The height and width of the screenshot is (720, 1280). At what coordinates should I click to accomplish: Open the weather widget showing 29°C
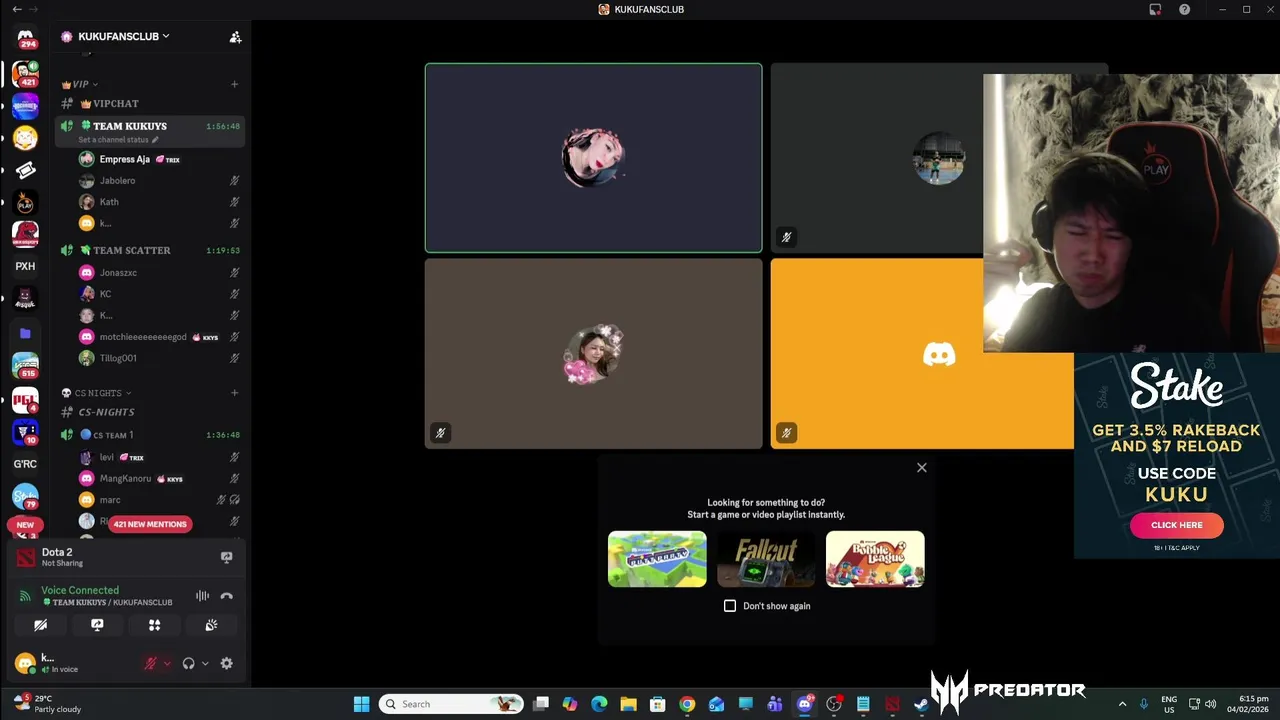tap(47, 704)
